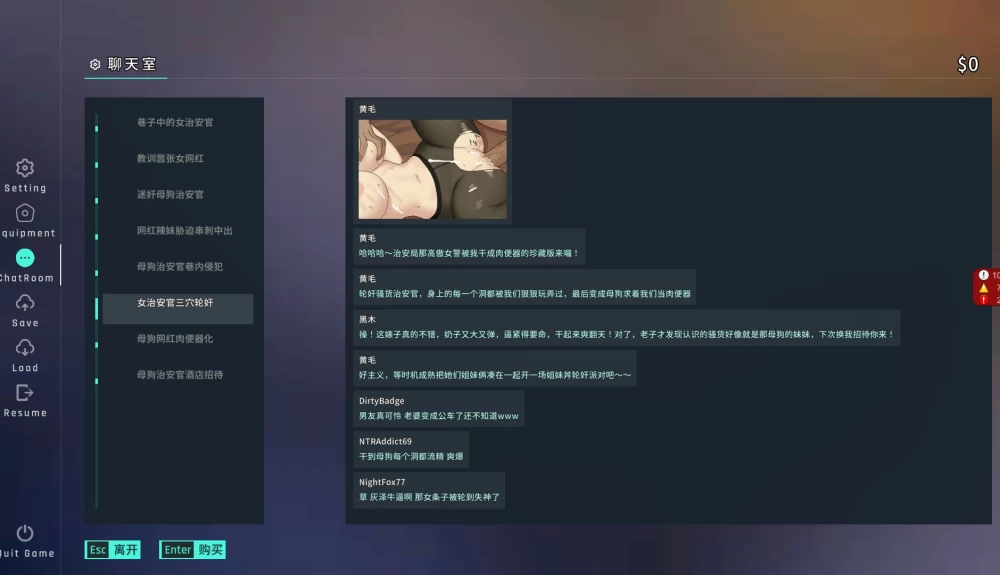Click the $0 money balance
This screenshot has width=1000, height=575.
click(967, 64)
